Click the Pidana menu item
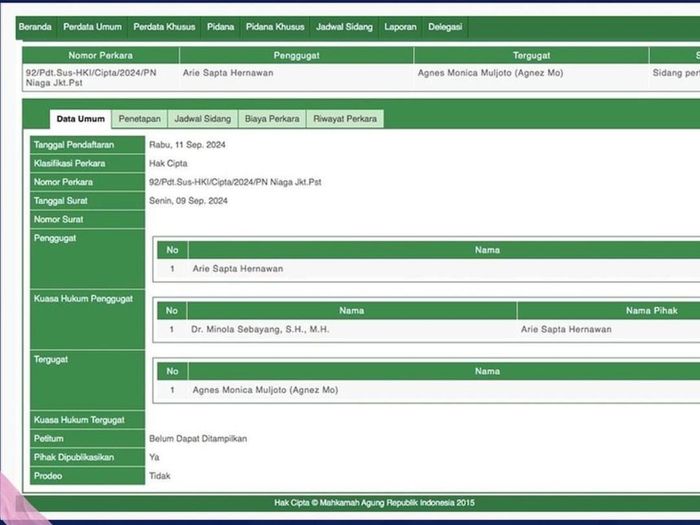 point(221,27)
